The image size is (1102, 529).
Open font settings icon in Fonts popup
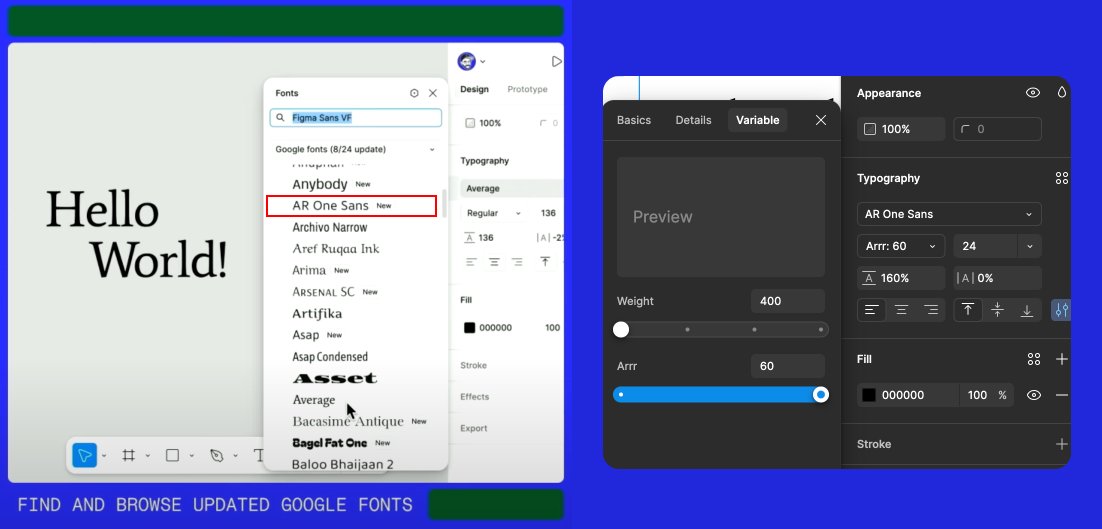coord(414,93)
